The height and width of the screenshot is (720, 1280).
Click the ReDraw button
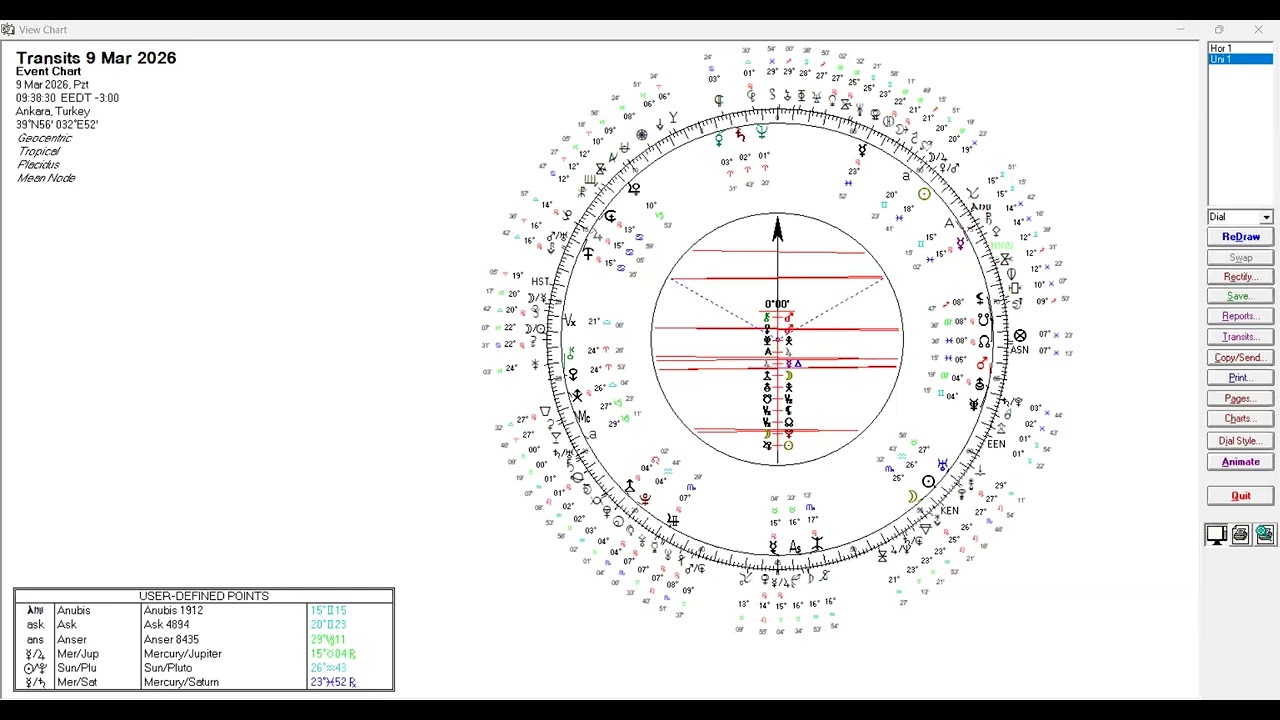[x=1240, y=237]
